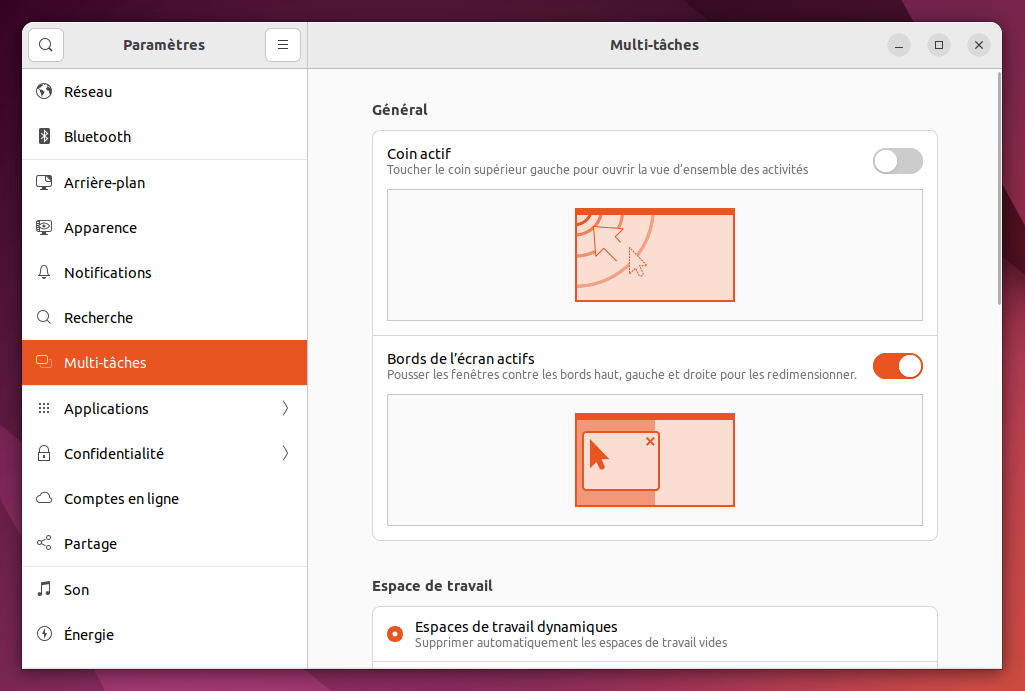Open the search button in Paramètres header

tap(46, 44)
